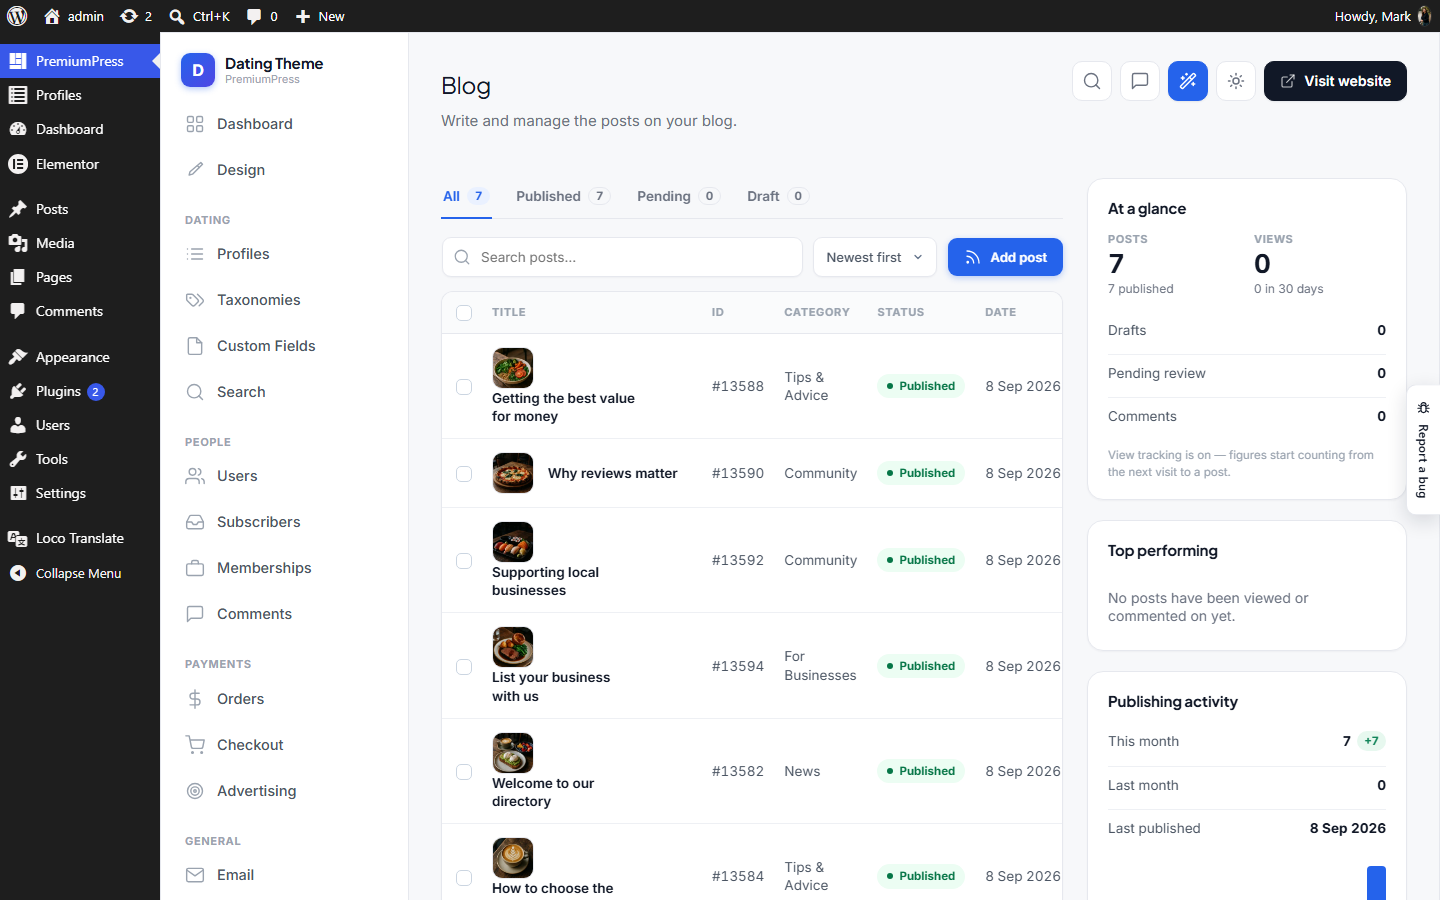Image resolution: width=1440 pixels, height=900 pixels.
Task: Click the WordPress logo icon
Action: point(17,16)
